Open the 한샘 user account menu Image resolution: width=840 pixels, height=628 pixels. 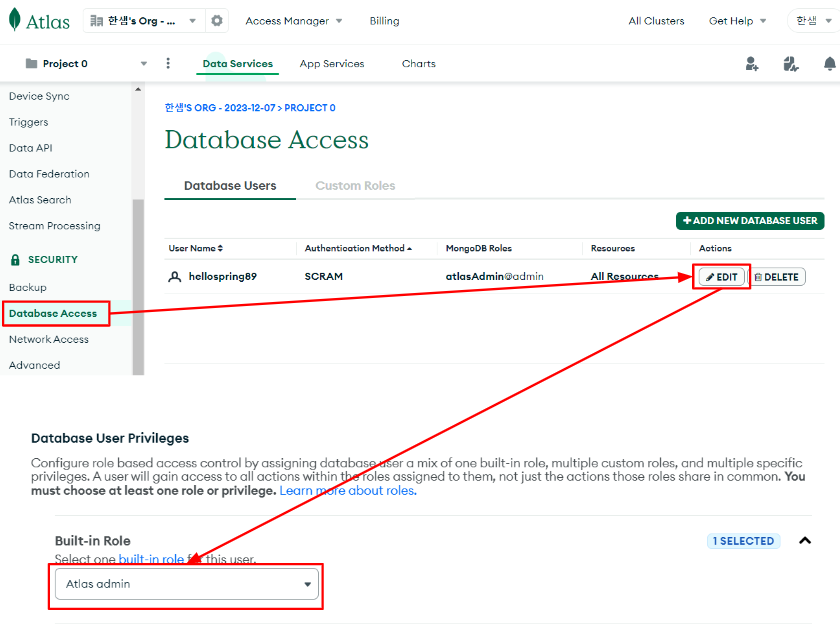[x=813, y=21]
